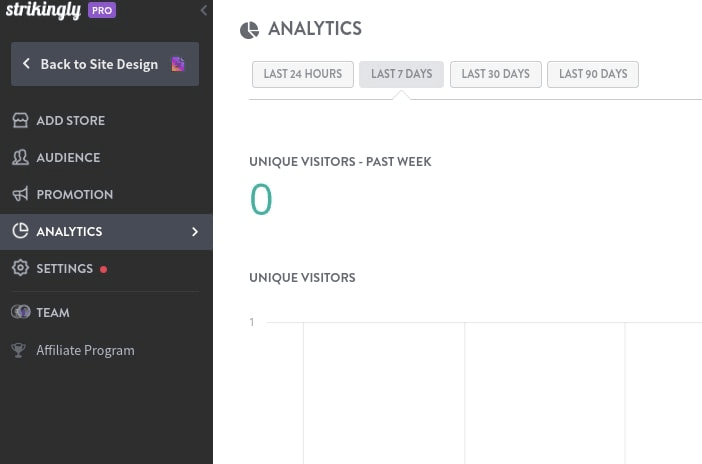Screen dimensions: 702x464
Task: Select the ANALYTICS menu label
Action: (x=69, y=232)
